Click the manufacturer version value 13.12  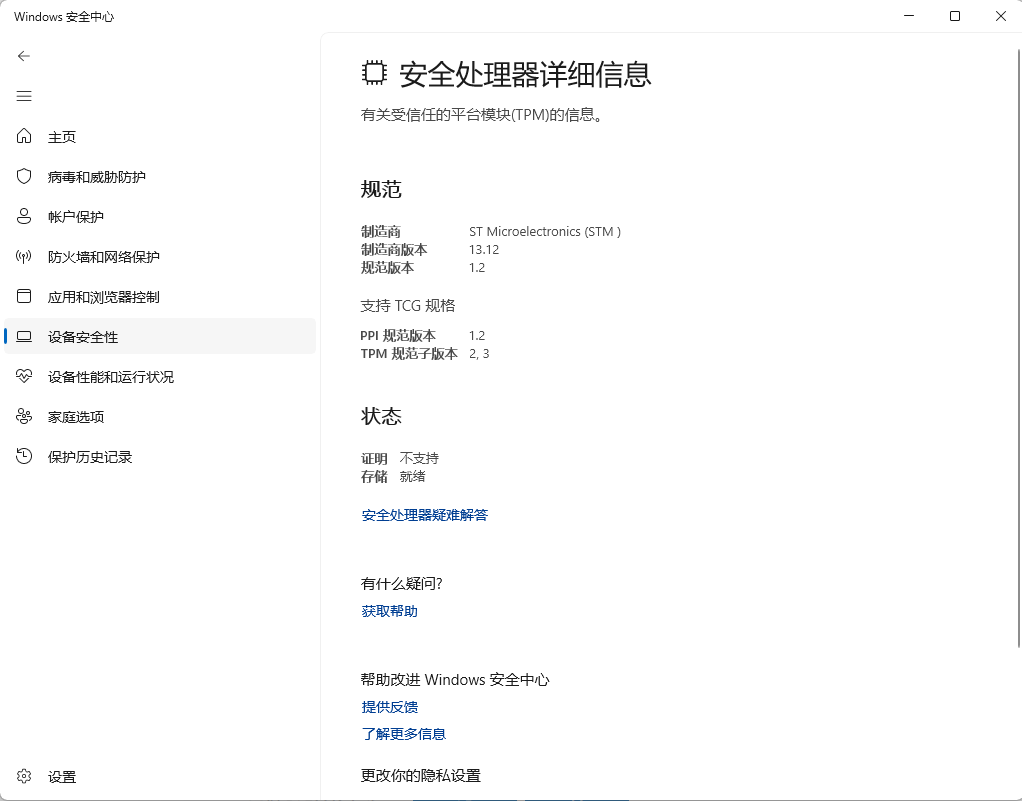point(484,250)
